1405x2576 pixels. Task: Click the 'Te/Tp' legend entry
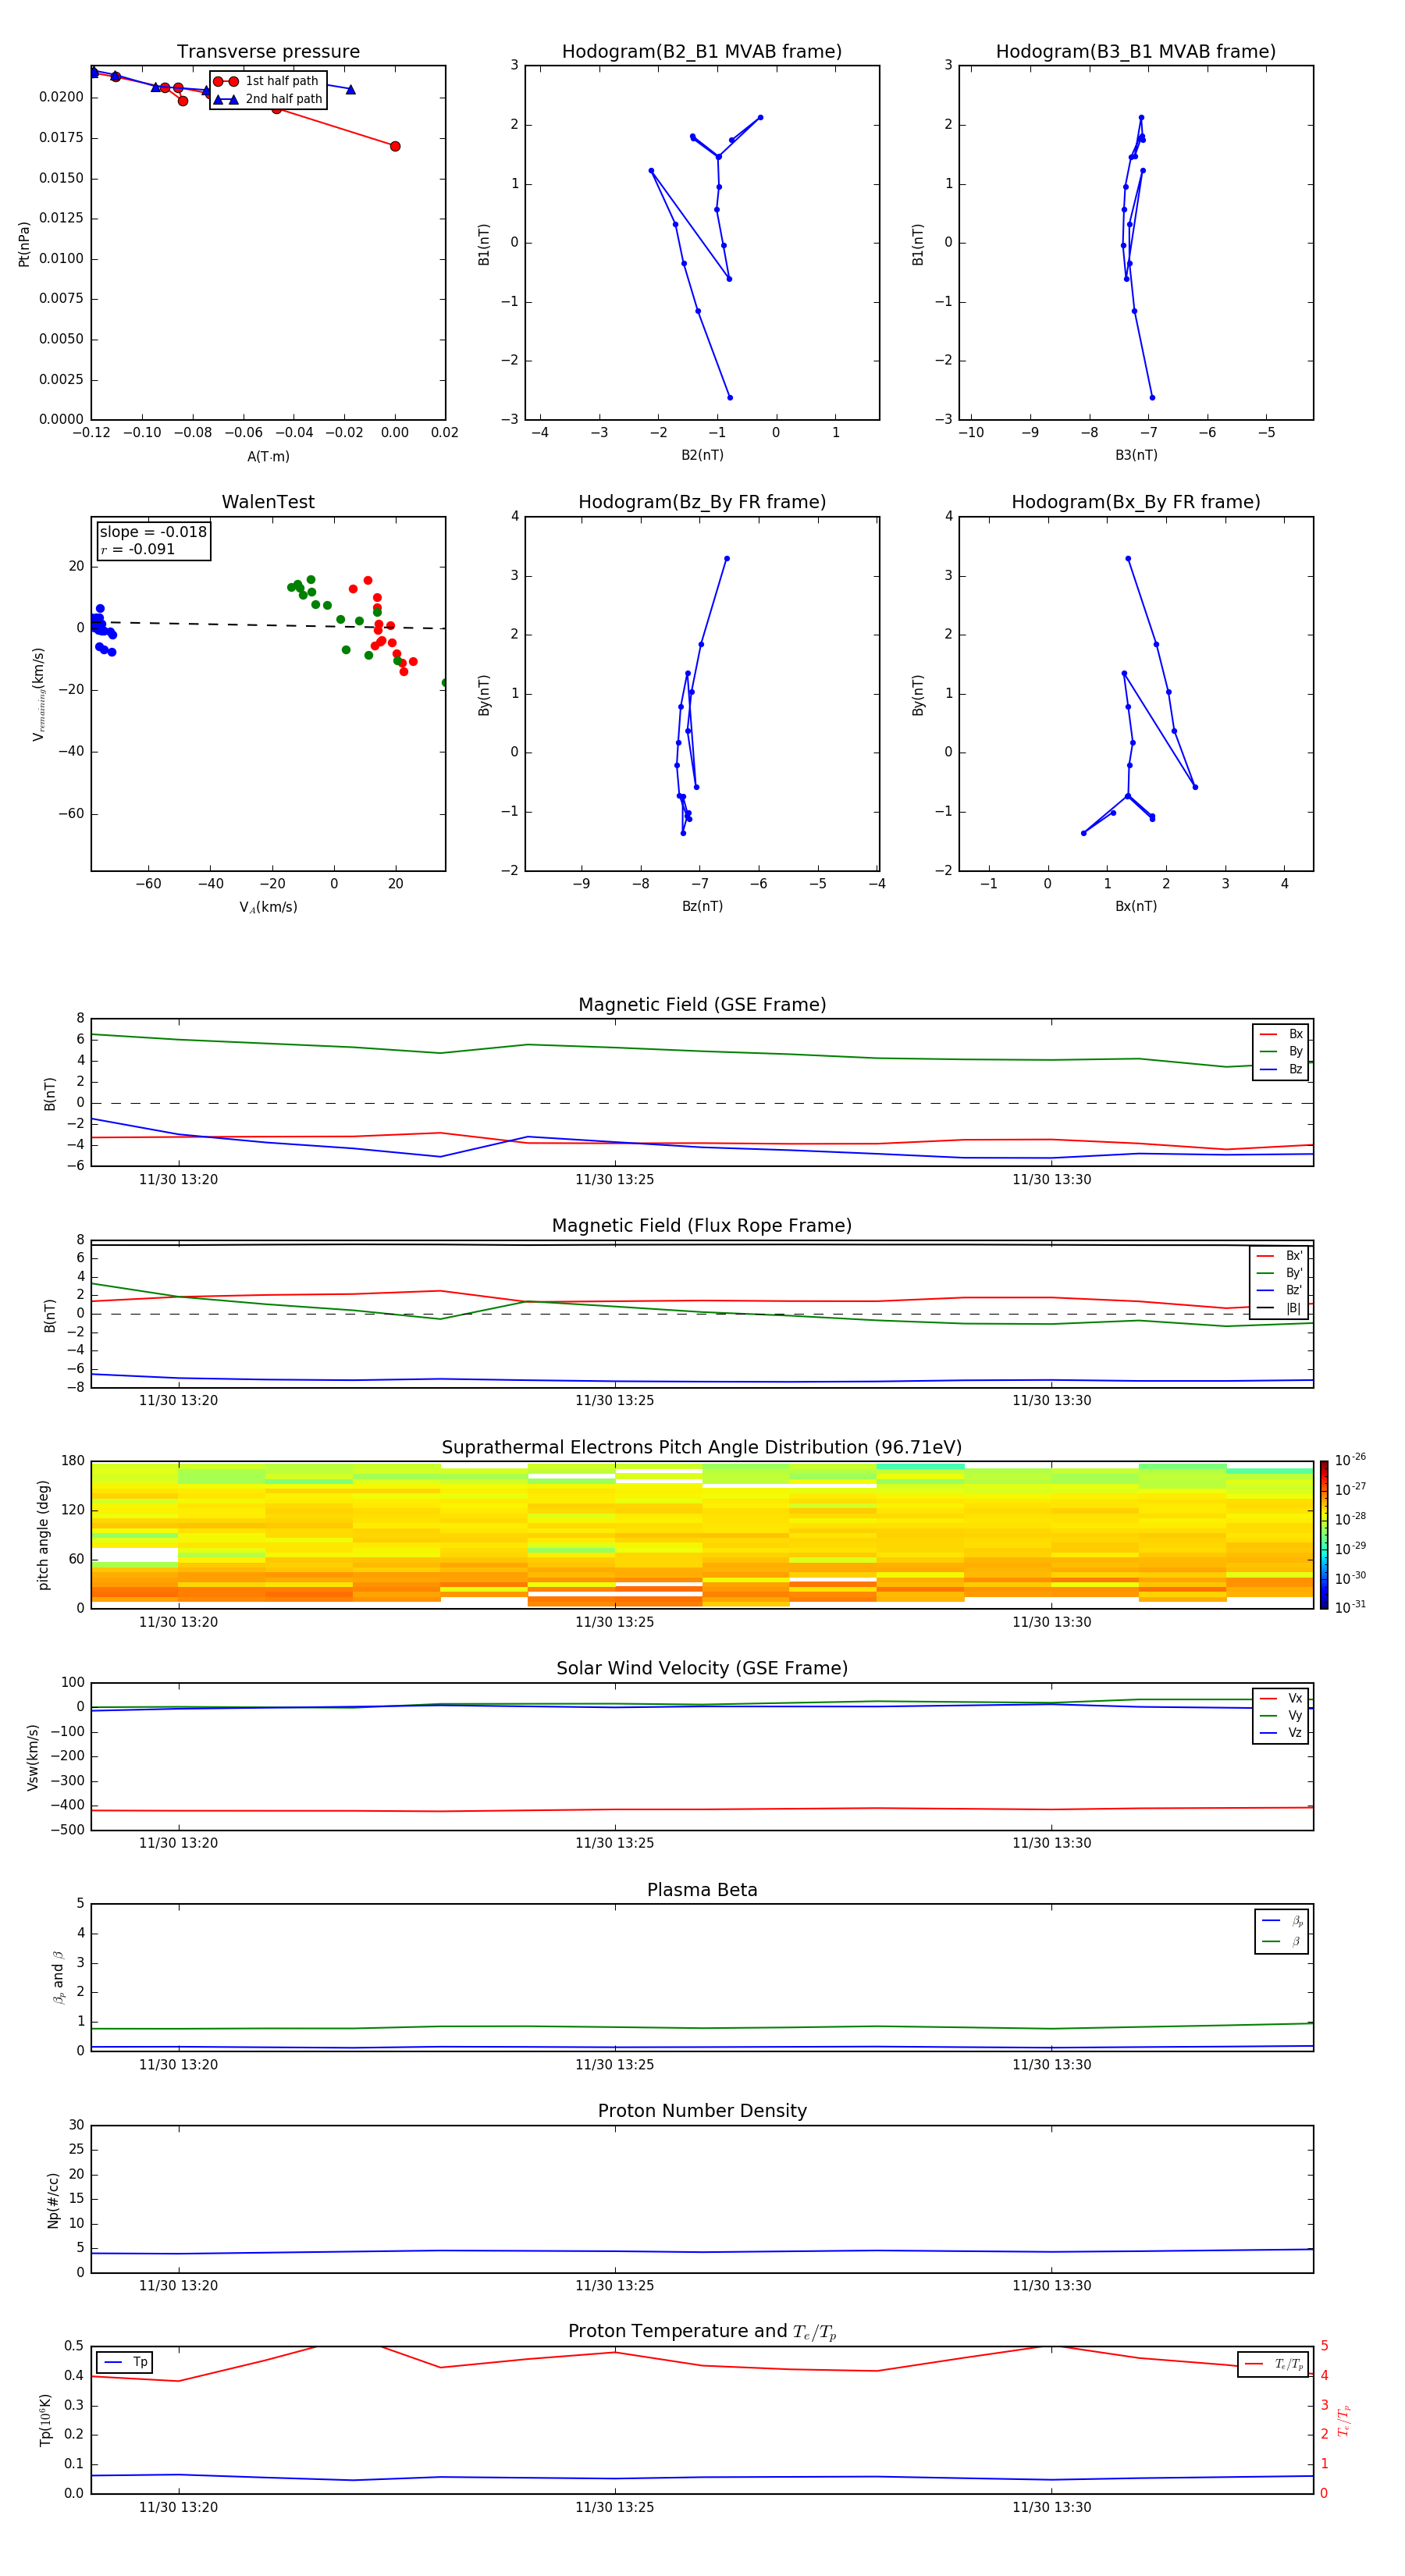click(x=1274, y=2364)
